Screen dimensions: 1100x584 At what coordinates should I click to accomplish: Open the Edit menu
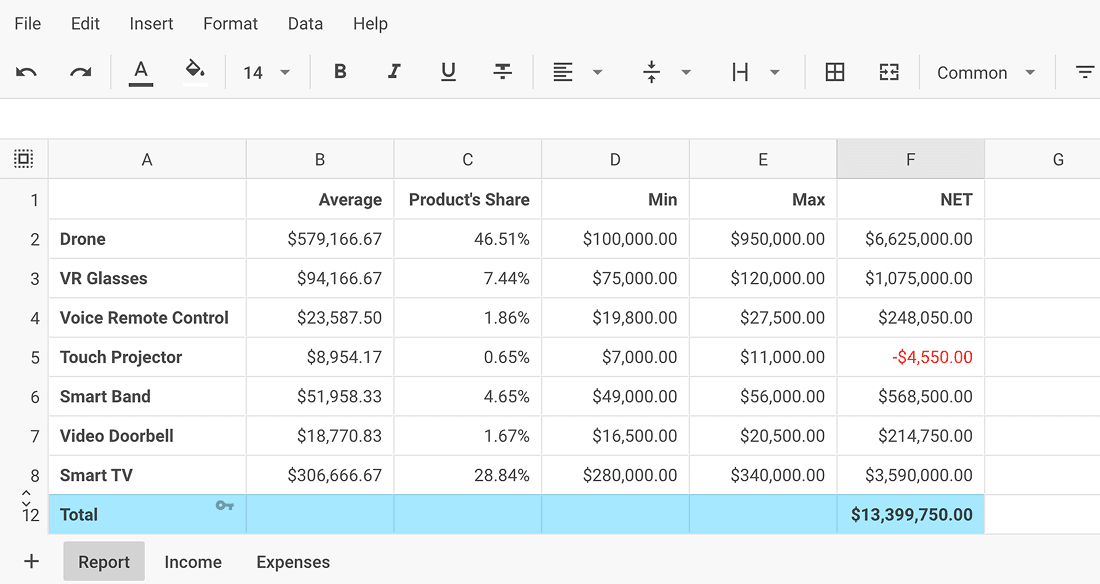(85, 24)
